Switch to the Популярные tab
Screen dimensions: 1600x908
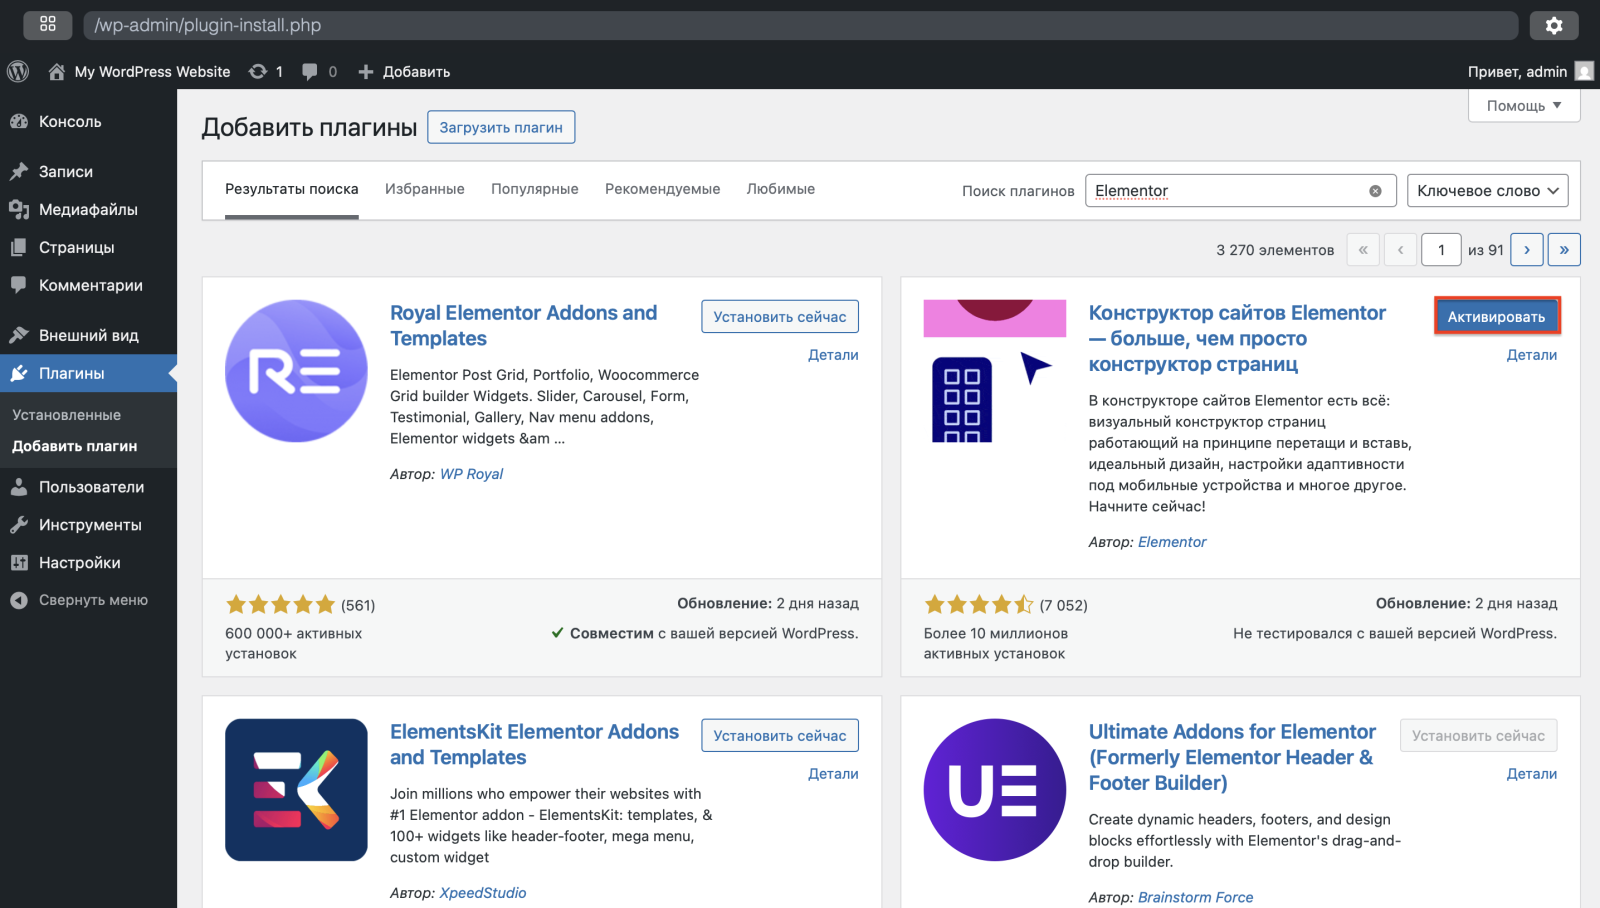(x=534, y=189)
